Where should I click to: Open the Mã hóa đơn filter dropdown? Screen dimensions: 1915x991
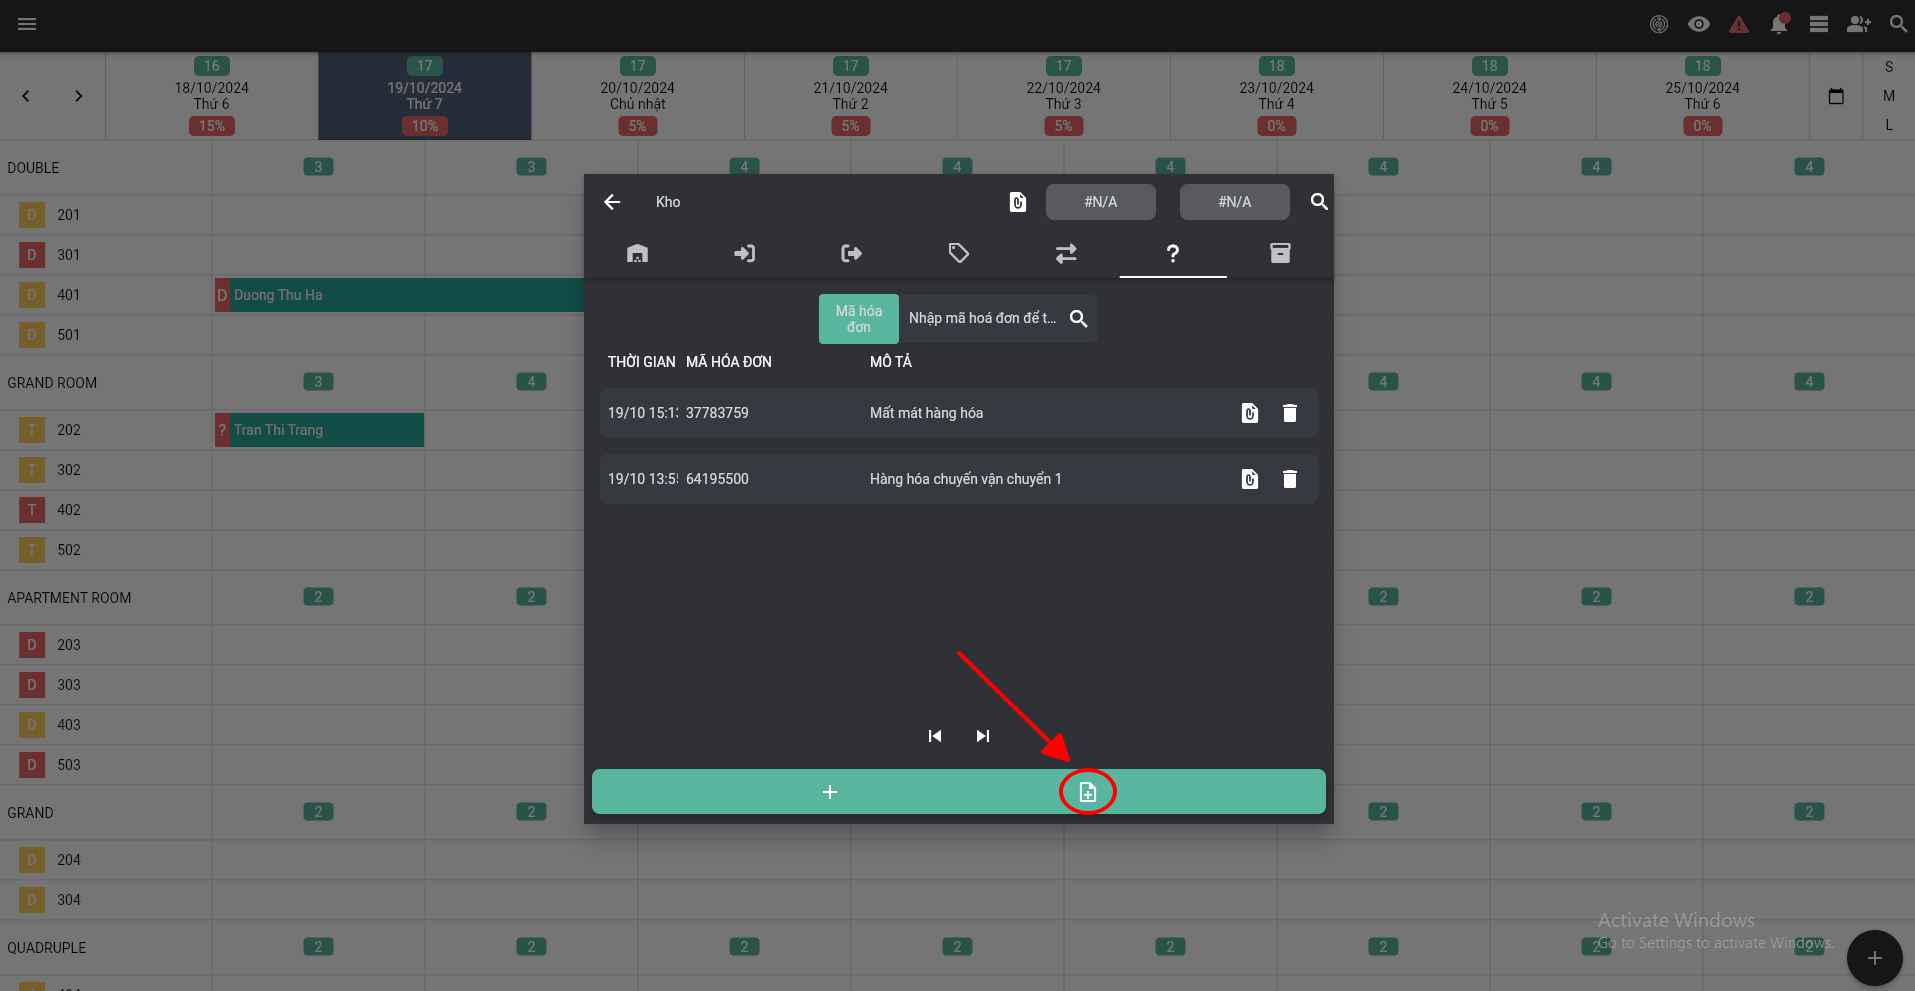pyautogui.click(x=859, y=319)
